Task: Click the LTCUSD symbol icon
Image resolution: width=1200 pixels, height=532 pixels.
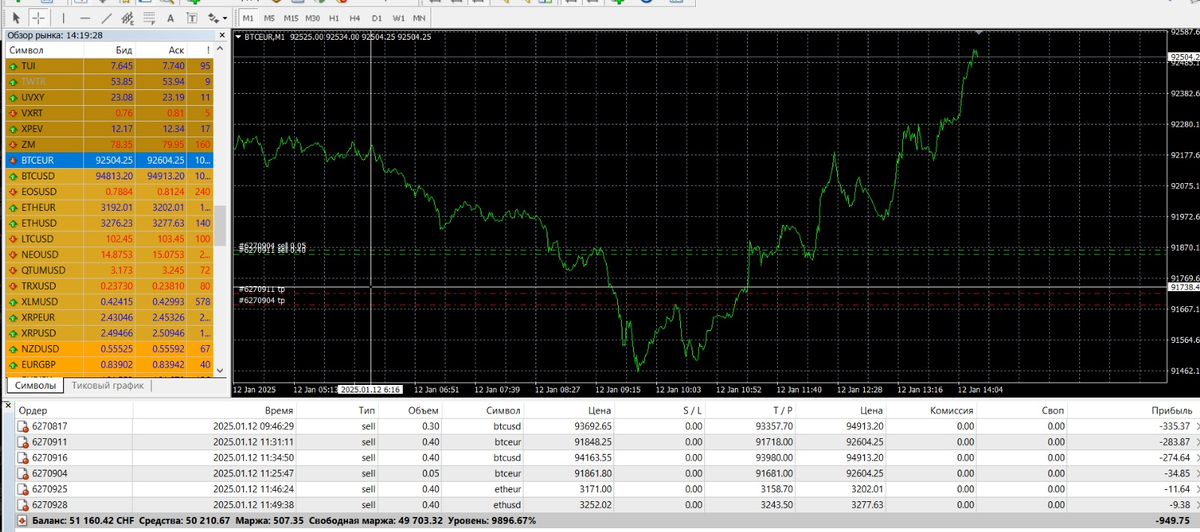Action: click(x=13, y=239)
